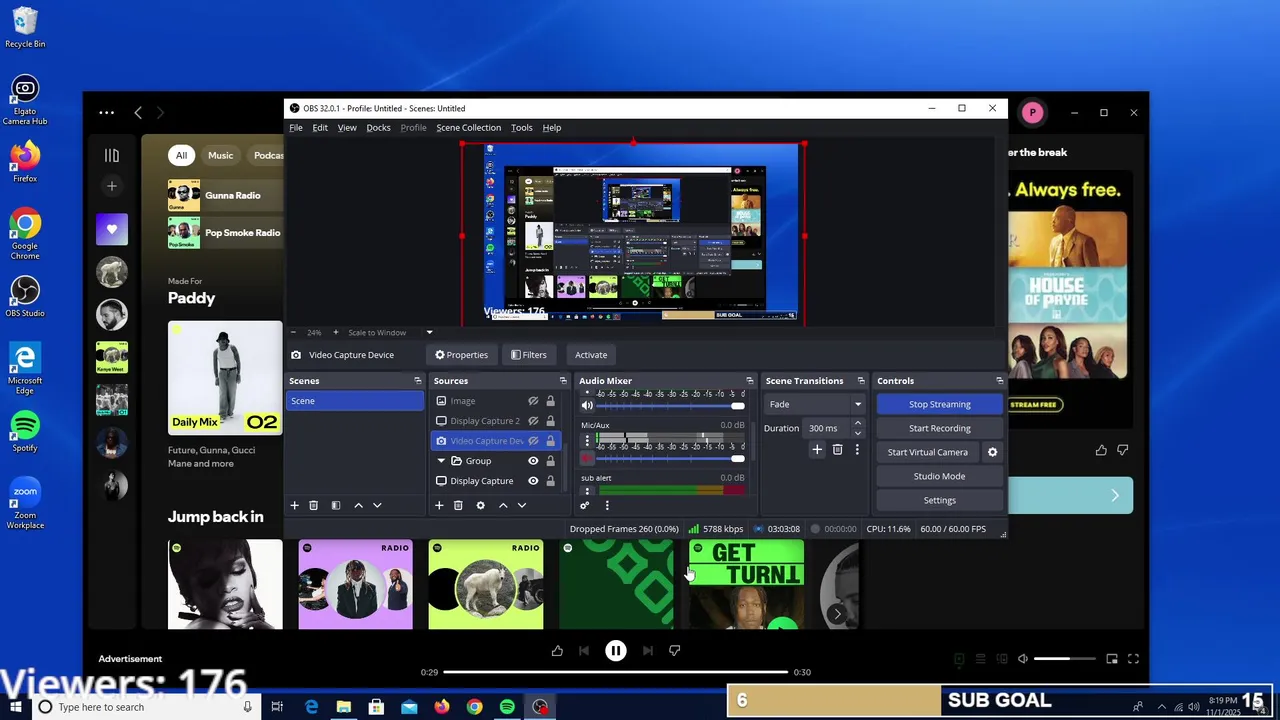This screenshot has height=720, width=1280.
Task: Open virtual camera settings gear
Action: tap(993, 452)
